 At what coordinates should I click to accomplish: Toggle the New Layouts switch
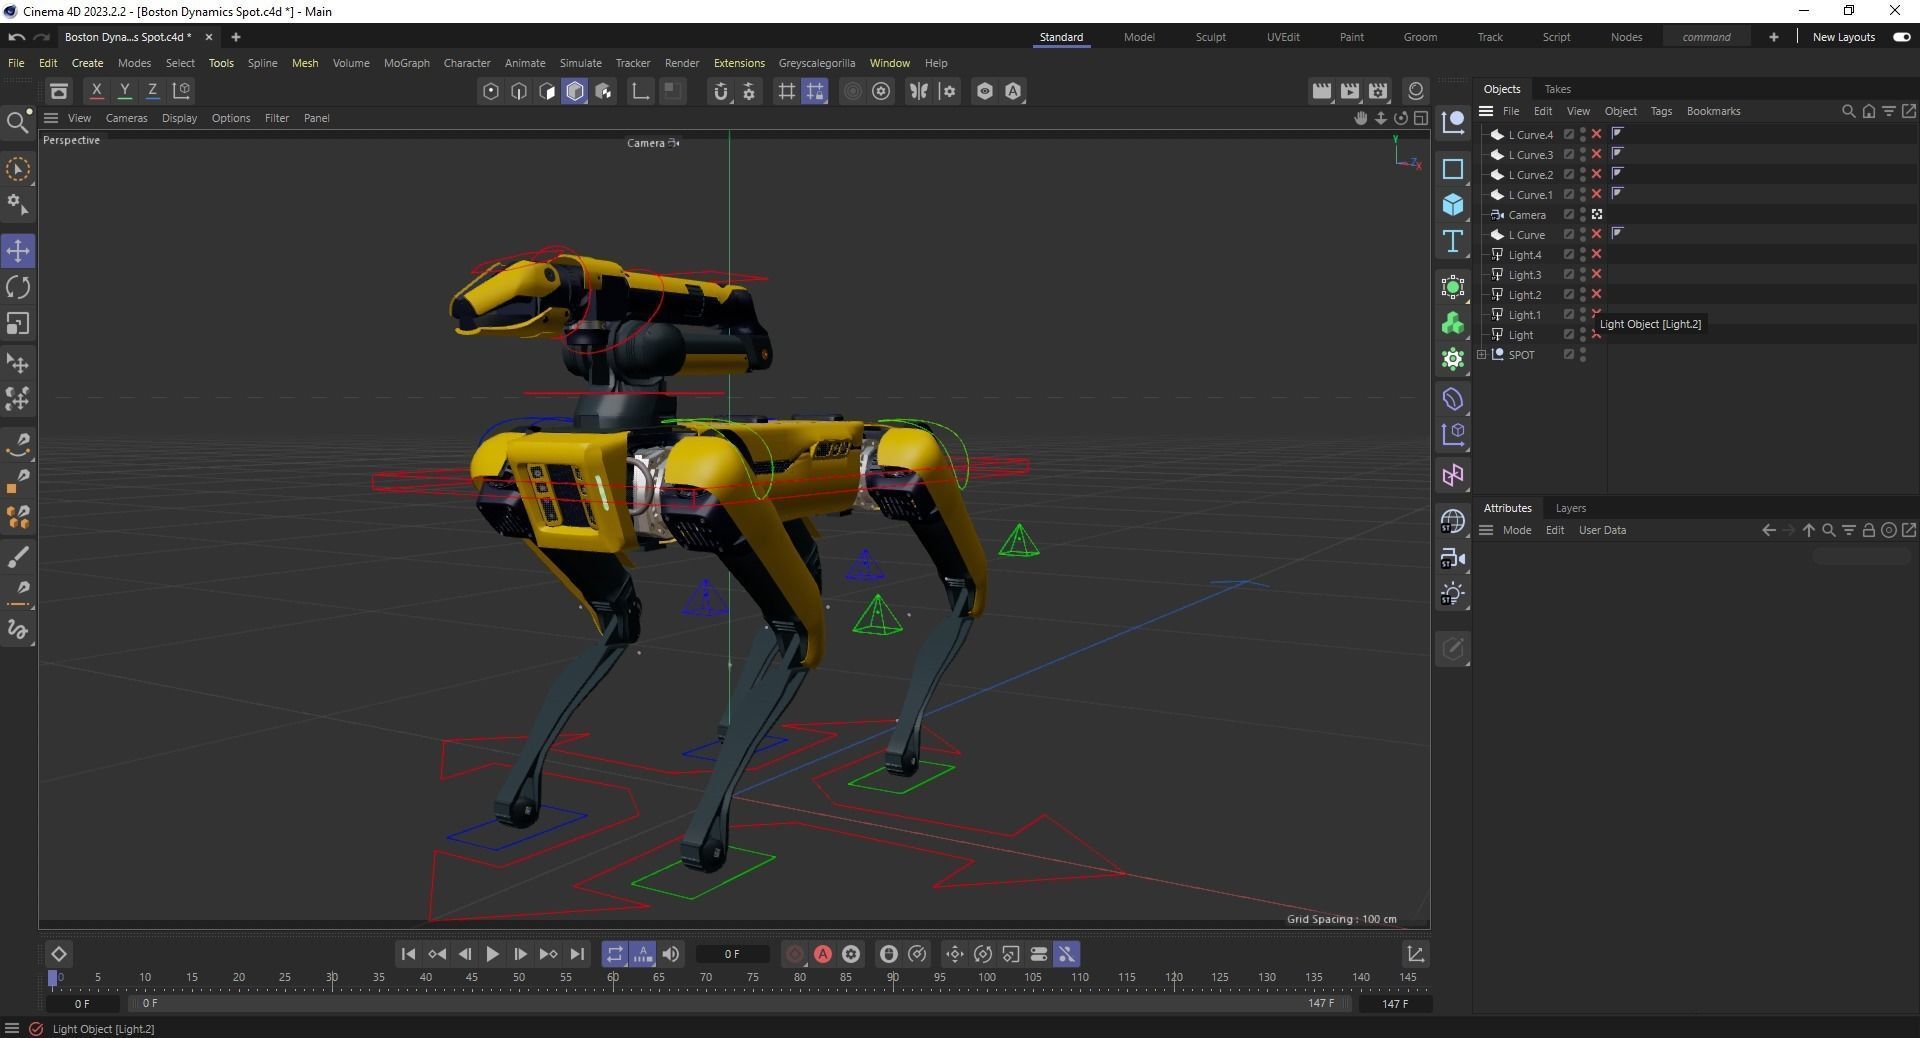pos(1901,37)
